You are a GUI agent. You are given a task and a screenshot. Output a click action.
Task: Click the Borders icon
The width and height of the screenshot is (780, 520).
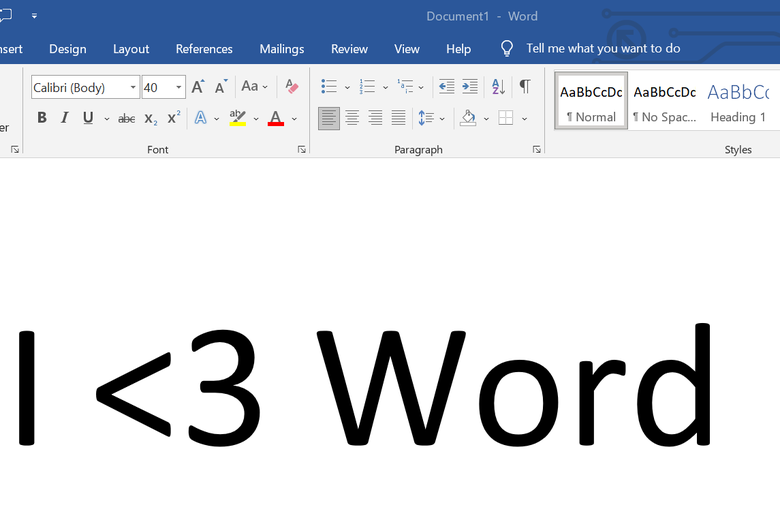[505, 118]
